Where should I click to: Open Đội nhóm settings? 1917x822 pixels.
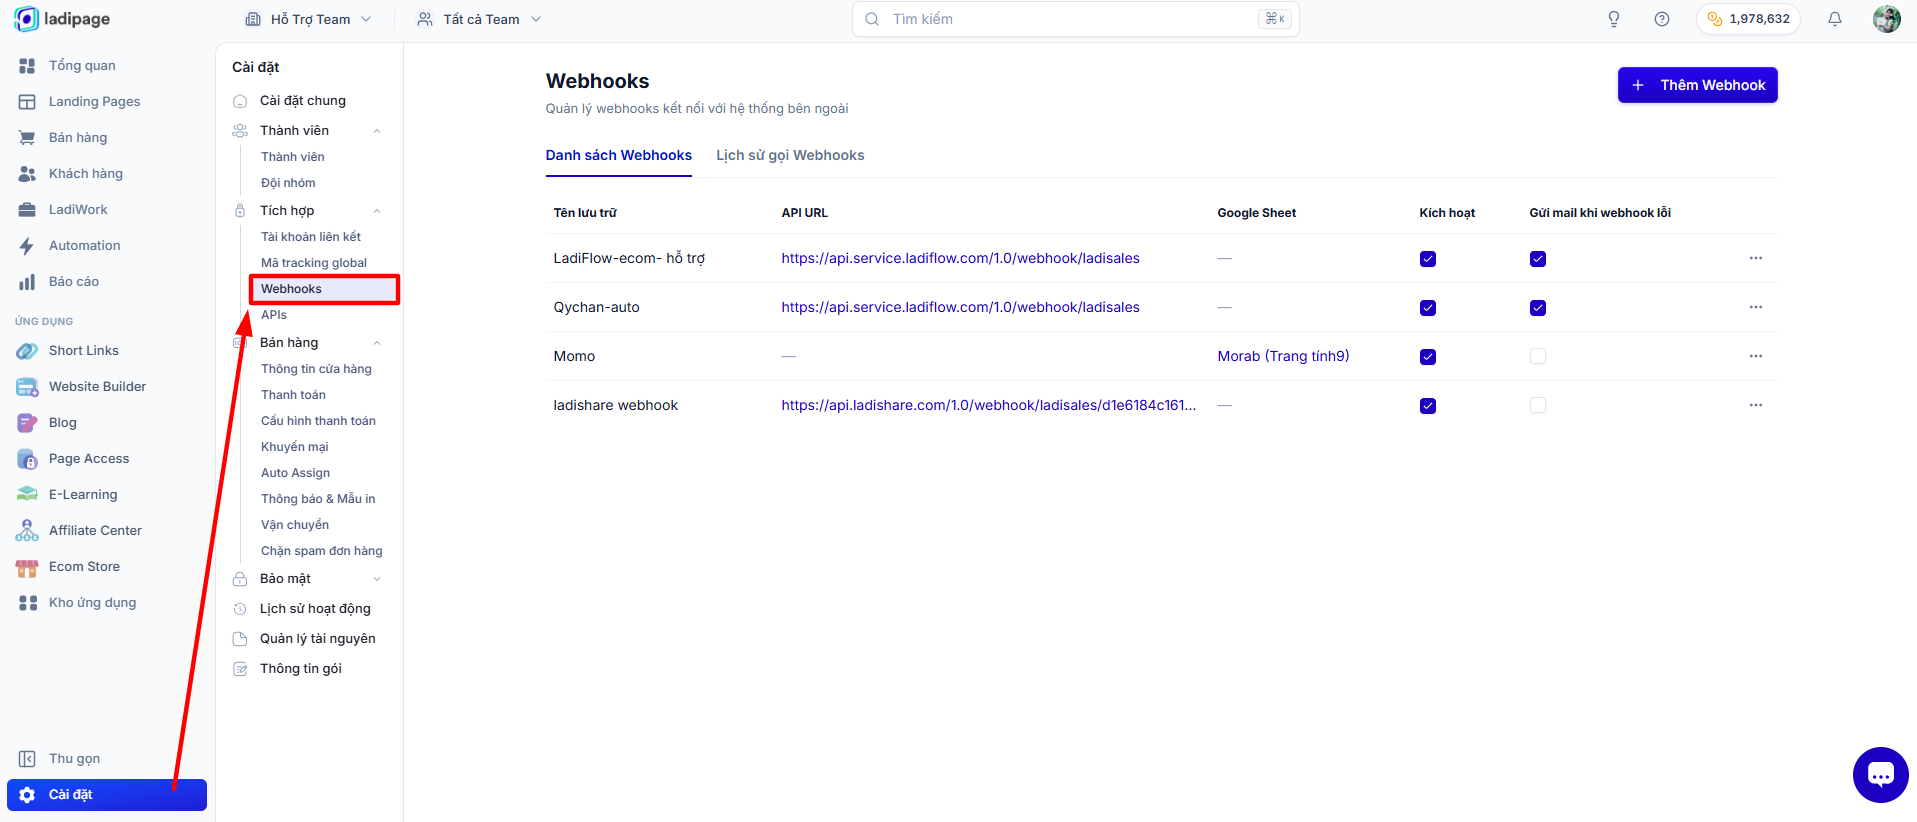tap(288, 183)
